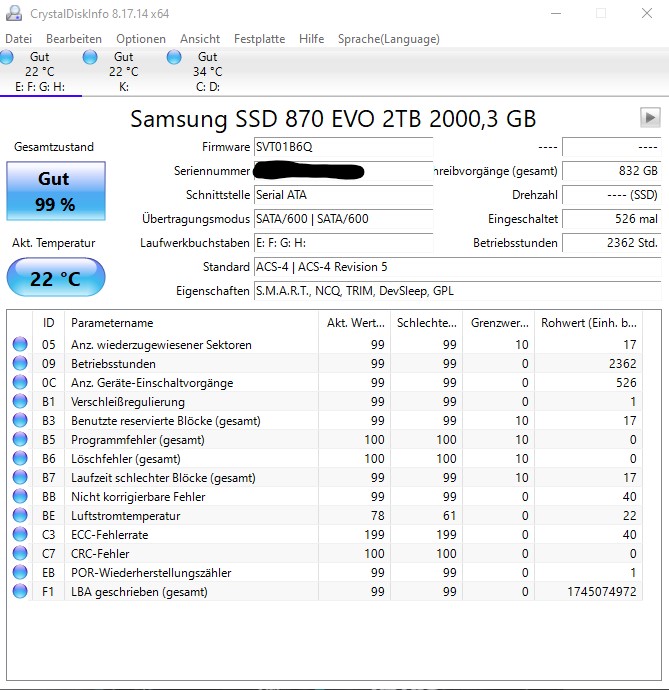
Task: Click the Rohwert column header
Action: pos(588,323)
